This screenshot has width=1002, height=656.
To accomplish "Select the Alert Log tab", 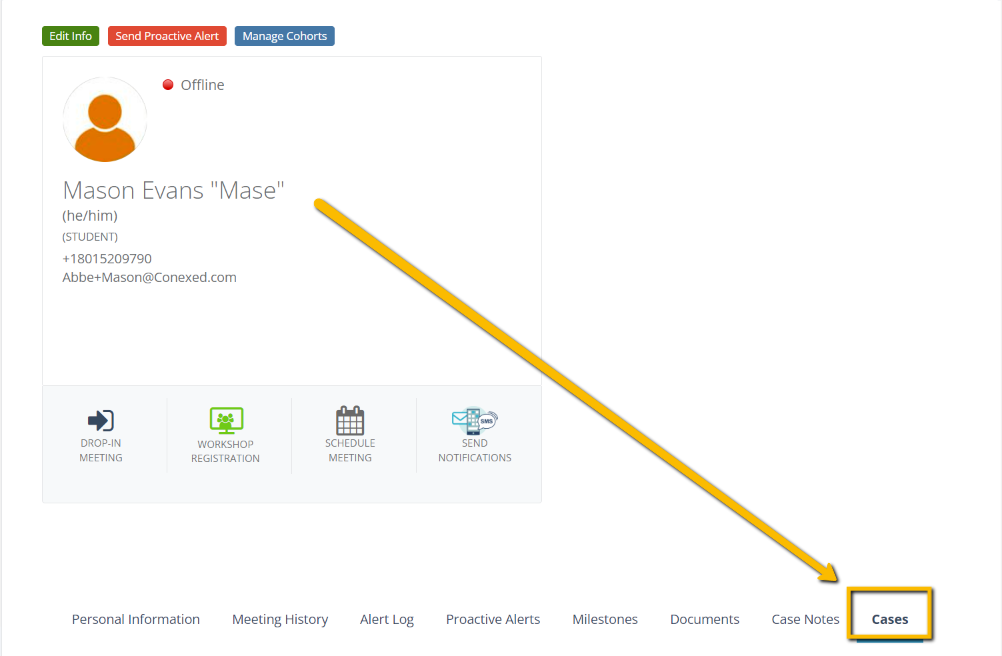I will (x=387, y=619).
